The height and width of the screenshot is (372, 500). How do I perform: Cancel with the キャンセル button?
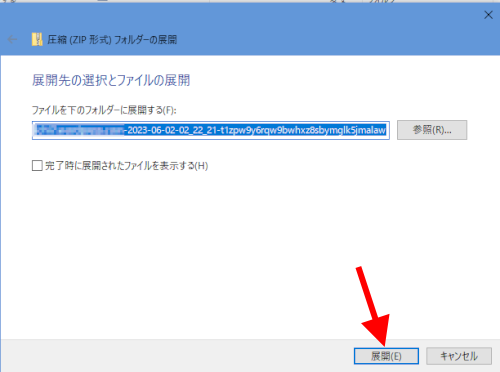click(459, 356)
